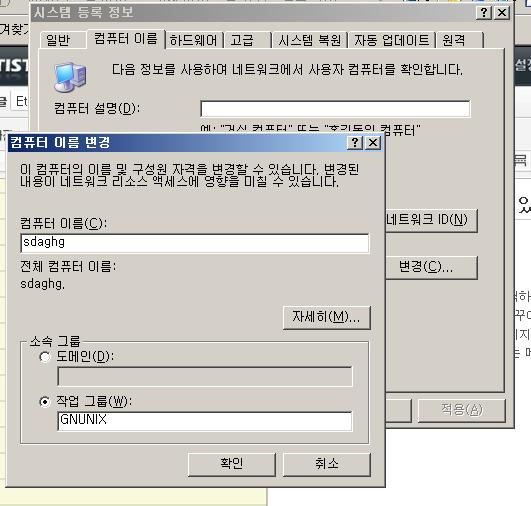Close the 컴퓨터 이름 변경 dialog
Image resolution: width=531 pixels, height=506 pixels.
[373, 143]
